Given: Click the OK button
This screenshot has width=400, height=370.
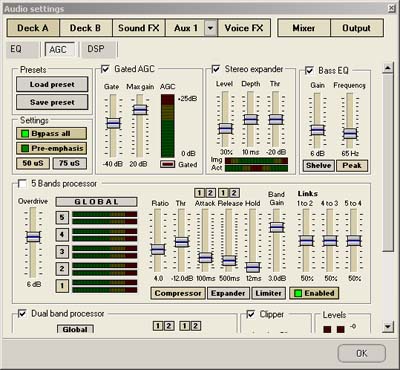Looking at the screenshot, I should [362, 353].
